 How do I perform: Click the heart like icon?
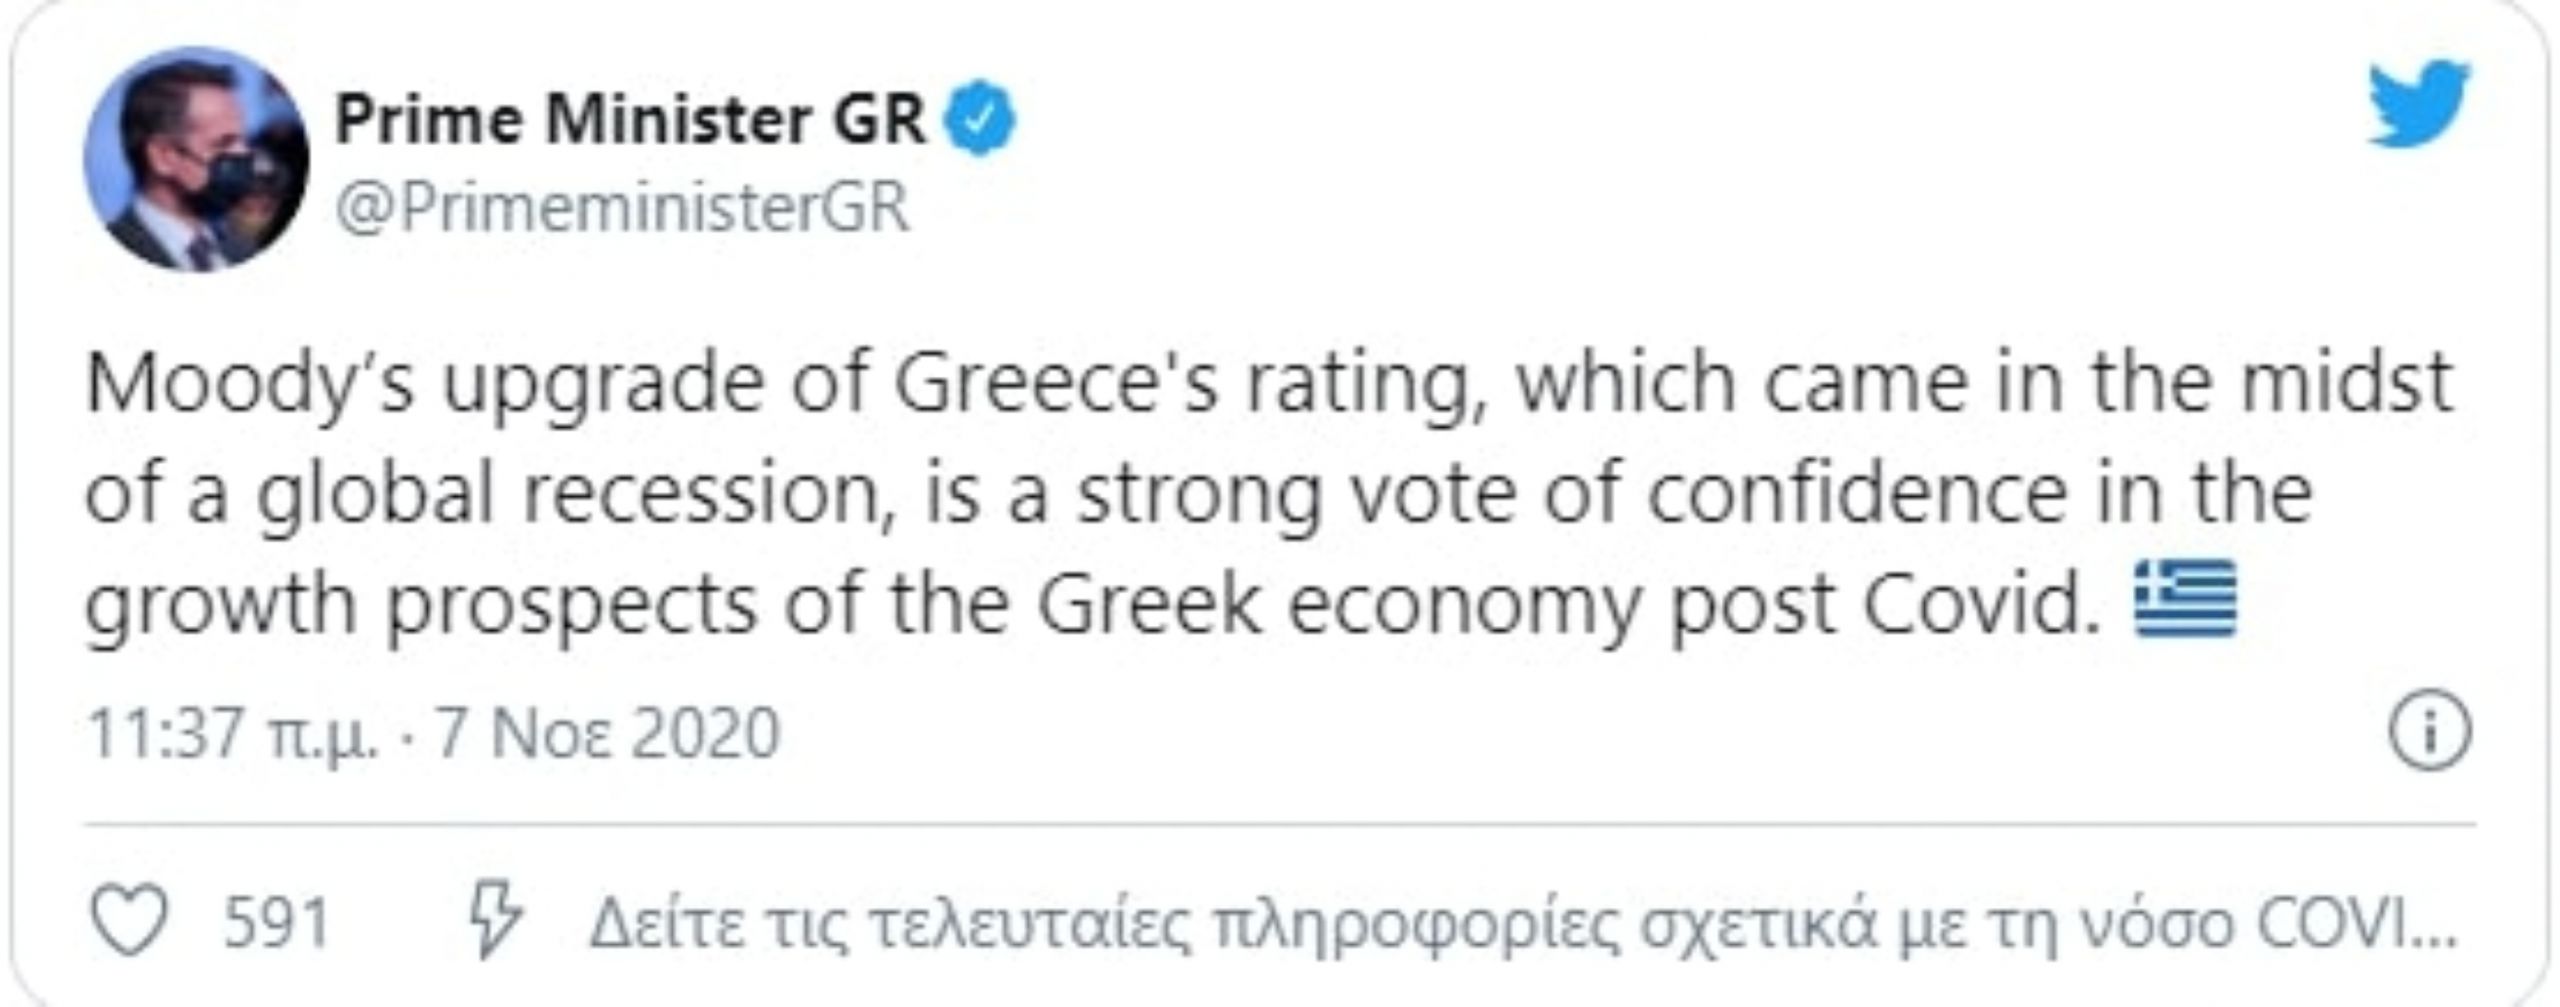click(130, 920)
